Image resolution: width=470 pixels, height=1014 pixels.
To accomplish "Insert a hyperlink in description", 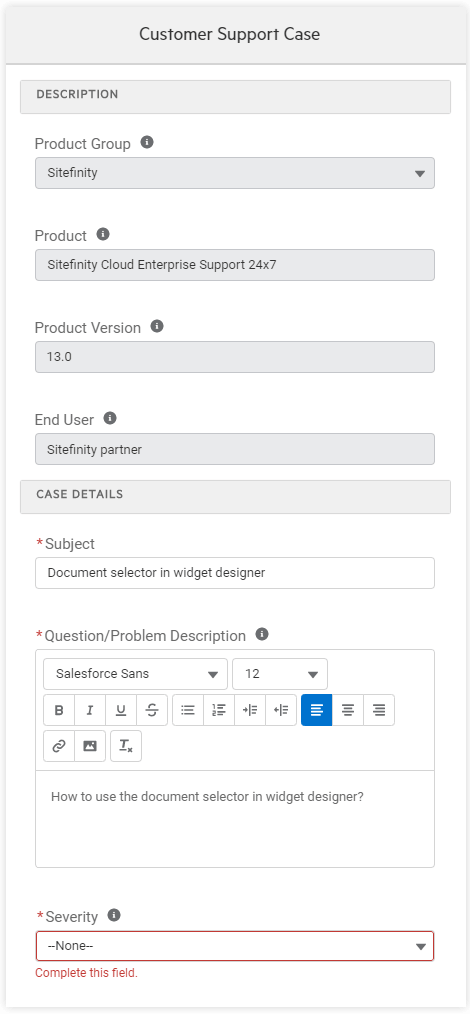I will (59, 746).
